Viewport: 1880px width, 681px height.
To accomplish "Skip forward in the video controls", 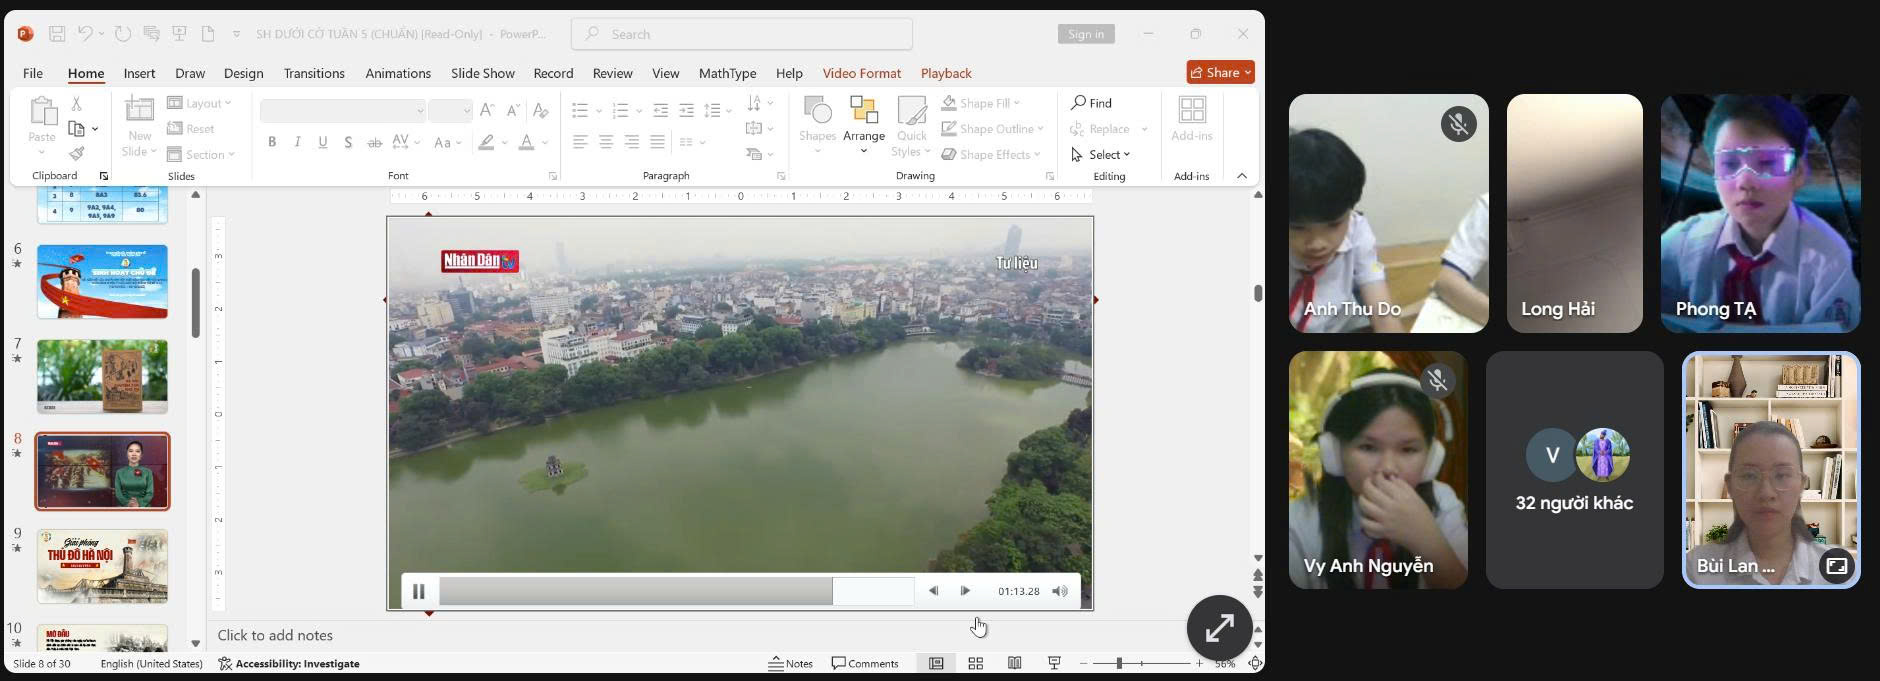I will pyautogui.click(x=965, y=591).
